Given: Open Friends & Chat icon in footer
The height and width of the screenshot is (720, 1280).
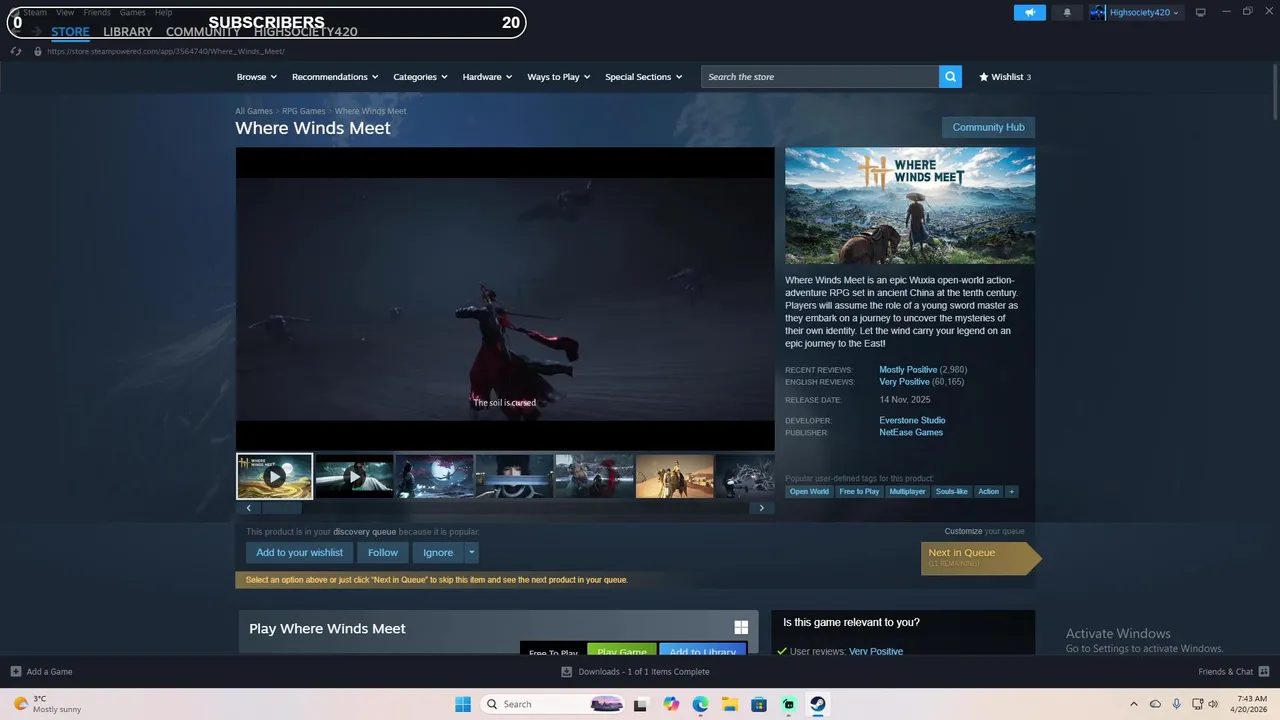Looking at the screenshot, I should [1264, 671].
